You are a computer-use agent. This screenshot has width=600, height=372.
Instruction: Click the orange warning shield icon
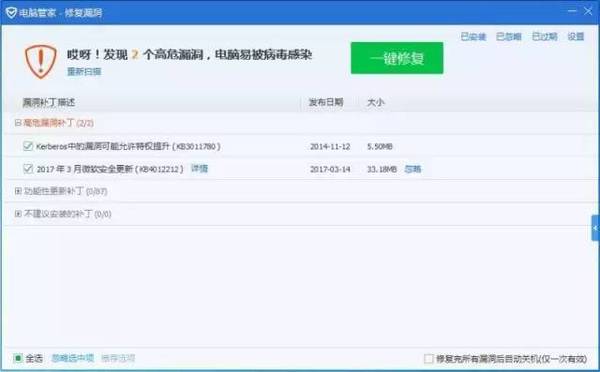point(41,61)
